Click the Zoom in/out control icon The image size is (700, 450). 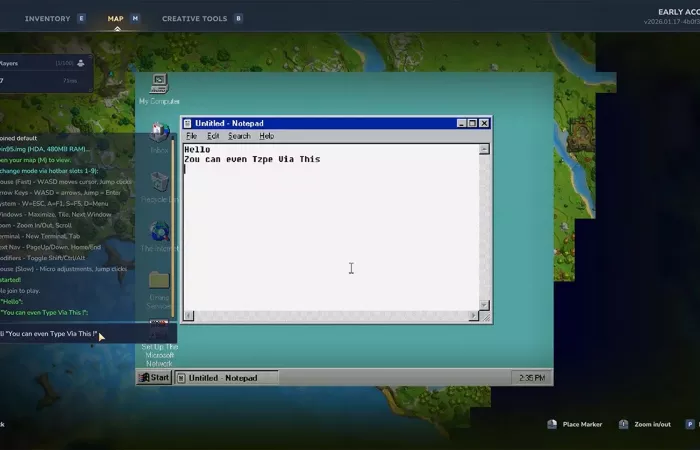(624, 424)
